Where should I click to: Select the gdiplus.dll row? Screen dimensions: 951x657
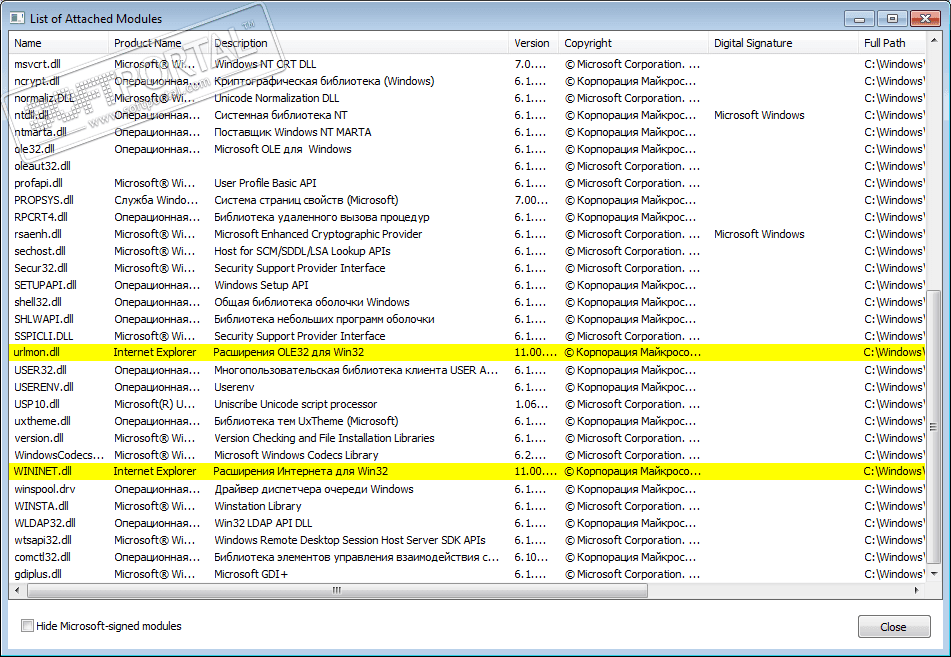[x=467, y=574]
